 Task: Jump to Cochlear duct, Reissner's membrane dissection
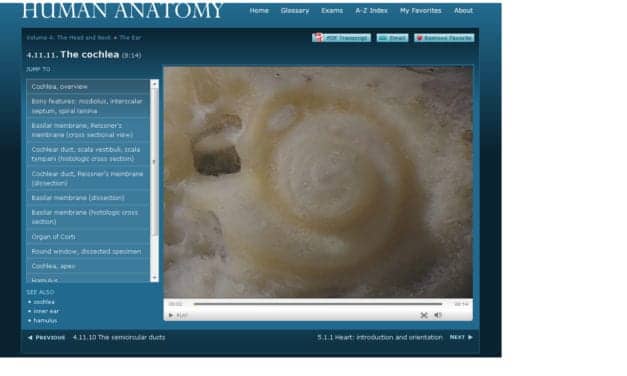tap(88, 178)
